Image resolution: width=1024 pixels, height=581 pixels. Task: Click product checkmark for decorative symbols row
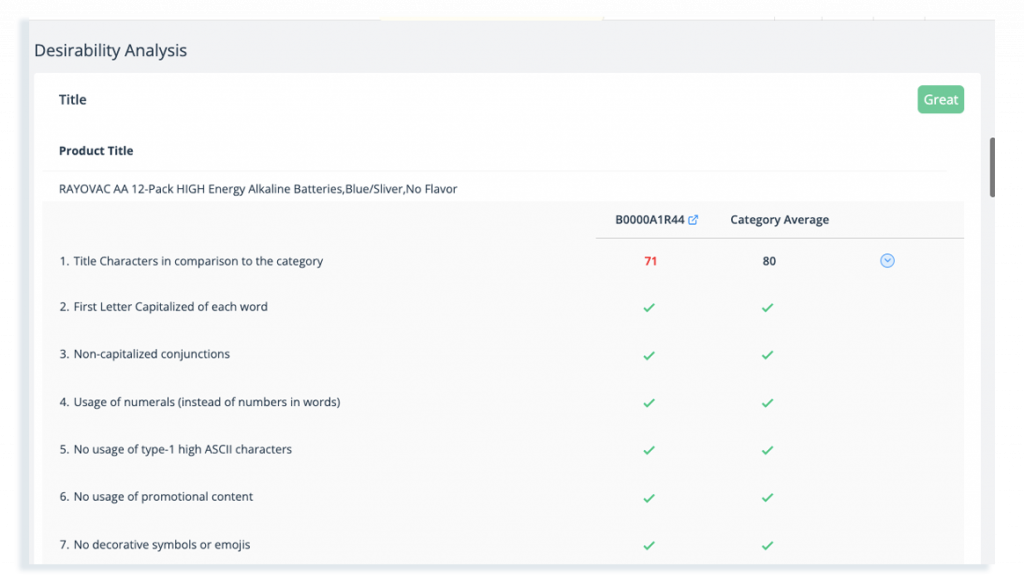click(x=649, y=545)
